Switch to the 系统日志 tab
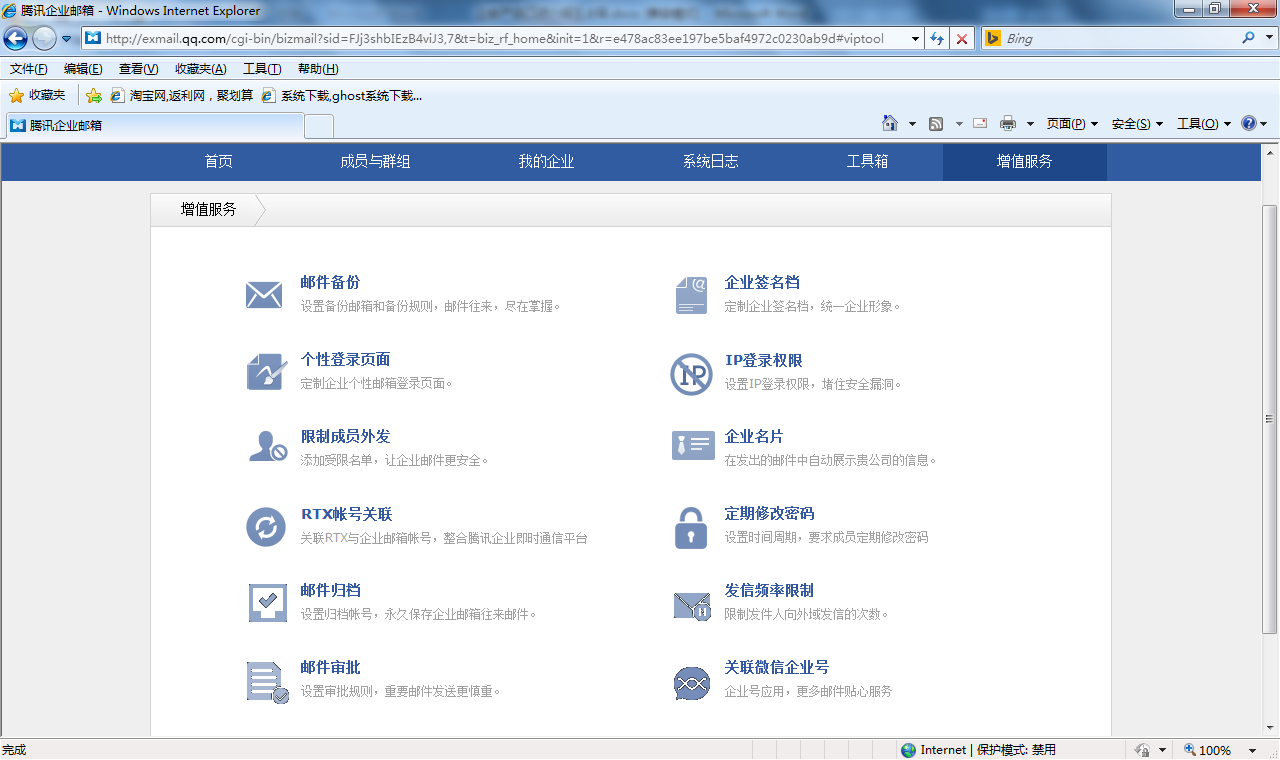The image size is (1280, 760). pos(711,161)
